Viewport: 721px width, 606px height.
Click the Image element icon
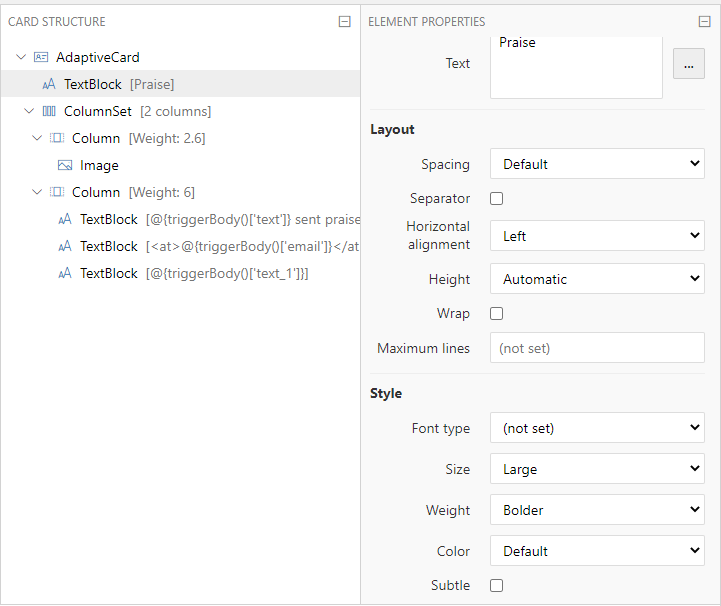(65, 166)
